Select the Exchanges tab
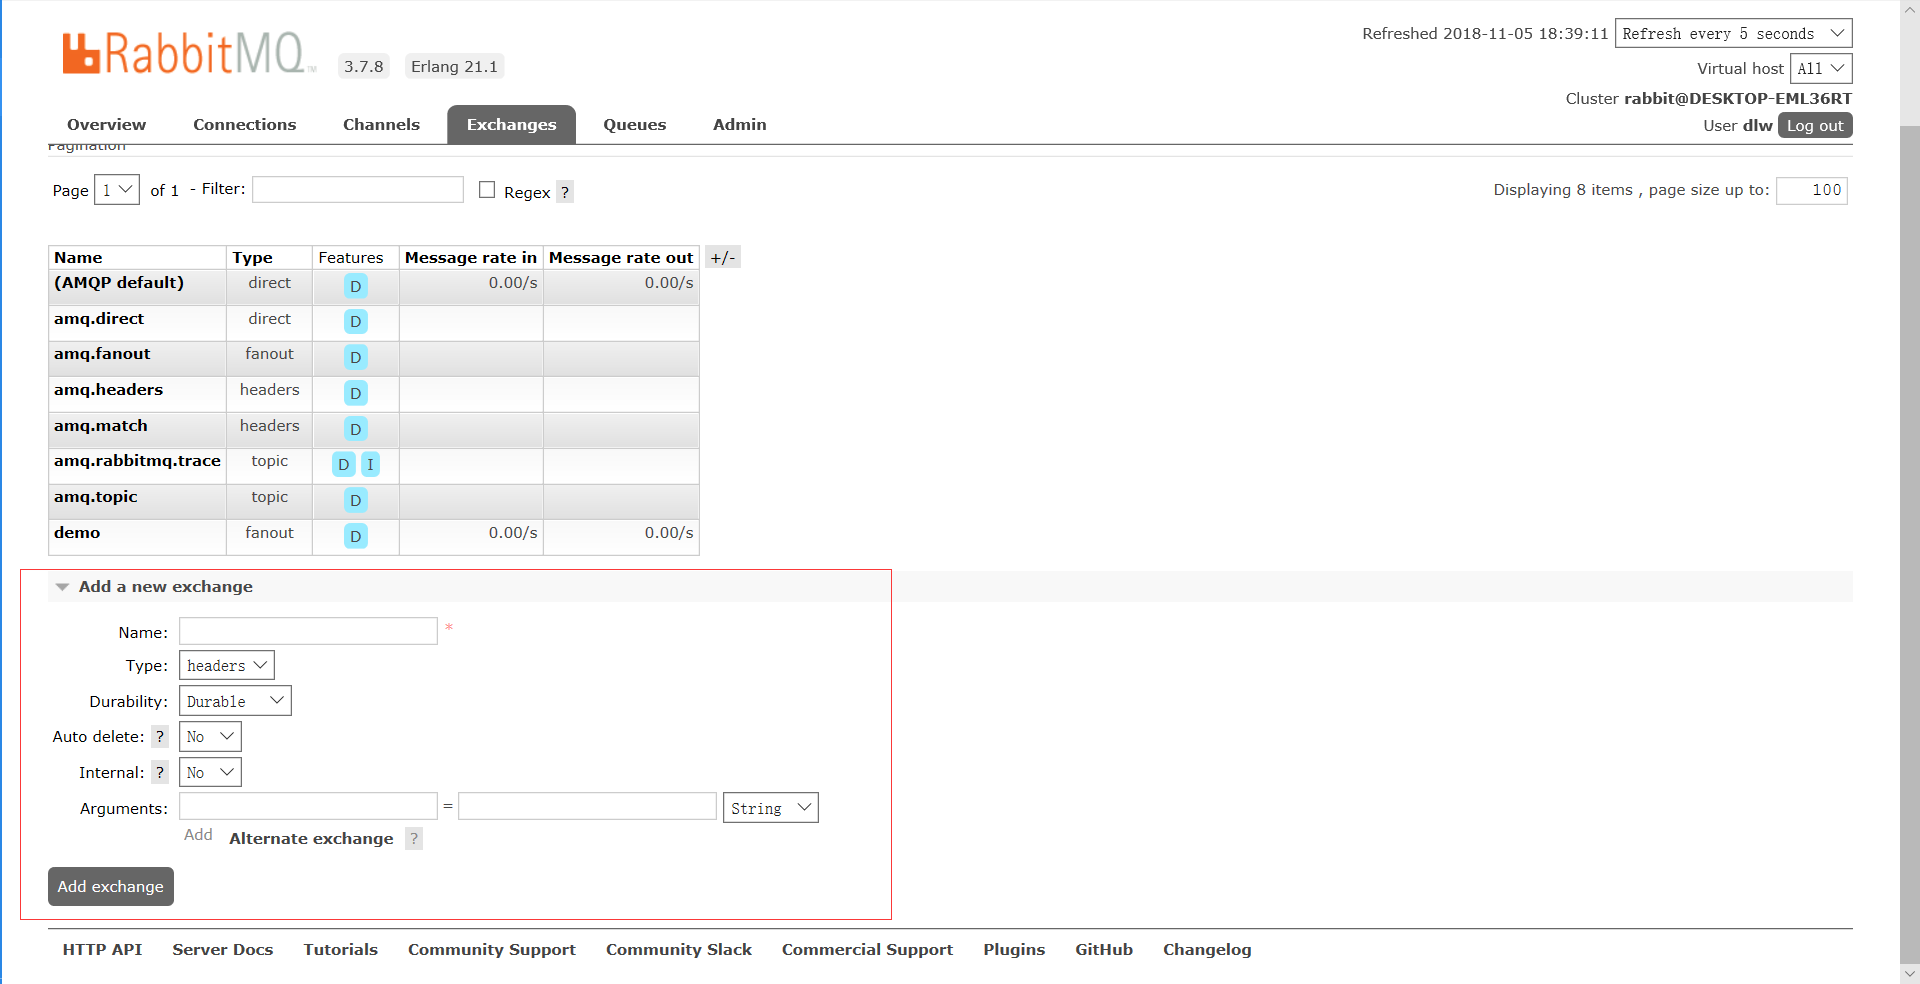The height and width of the screenshot is (984, 1920). pos(511,125)
